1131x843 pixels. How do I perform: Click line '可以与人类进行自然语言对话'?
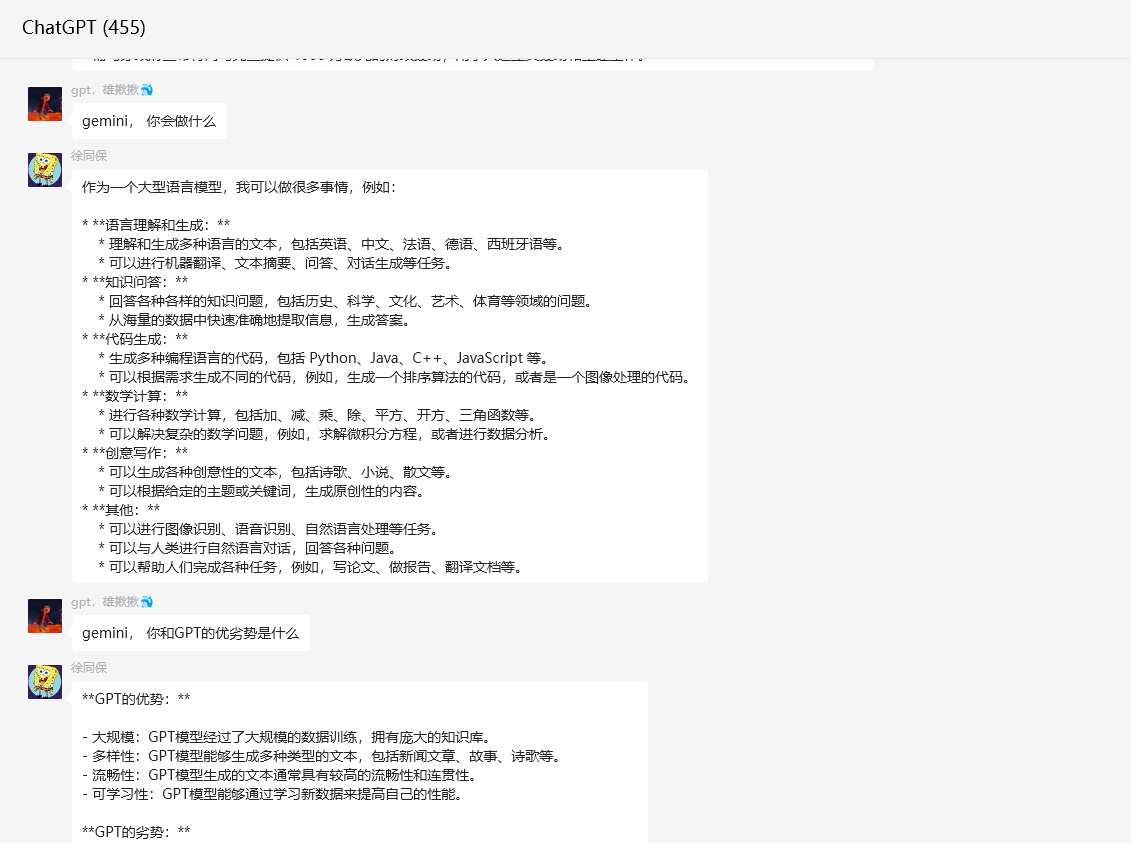(x=248, y=548)
